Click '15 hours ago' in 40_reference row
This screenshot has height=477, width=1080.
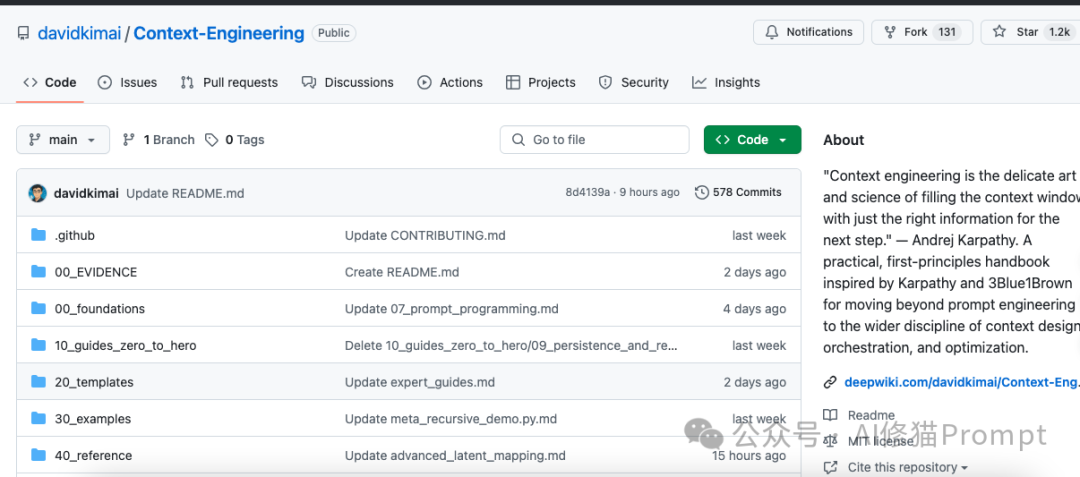[x=748, y=456]
